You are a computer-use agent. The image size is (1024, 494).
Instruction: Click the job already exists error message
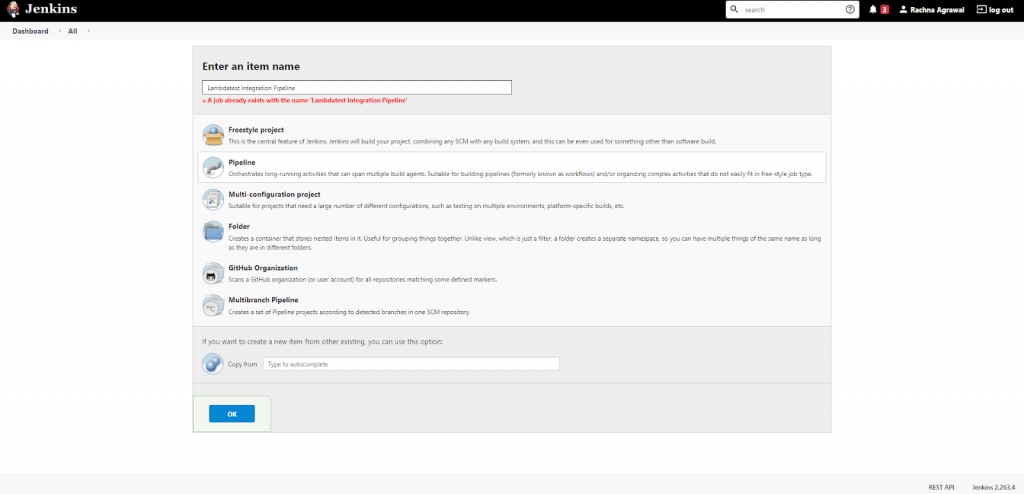pyautogui.click(x=305, y=101)
